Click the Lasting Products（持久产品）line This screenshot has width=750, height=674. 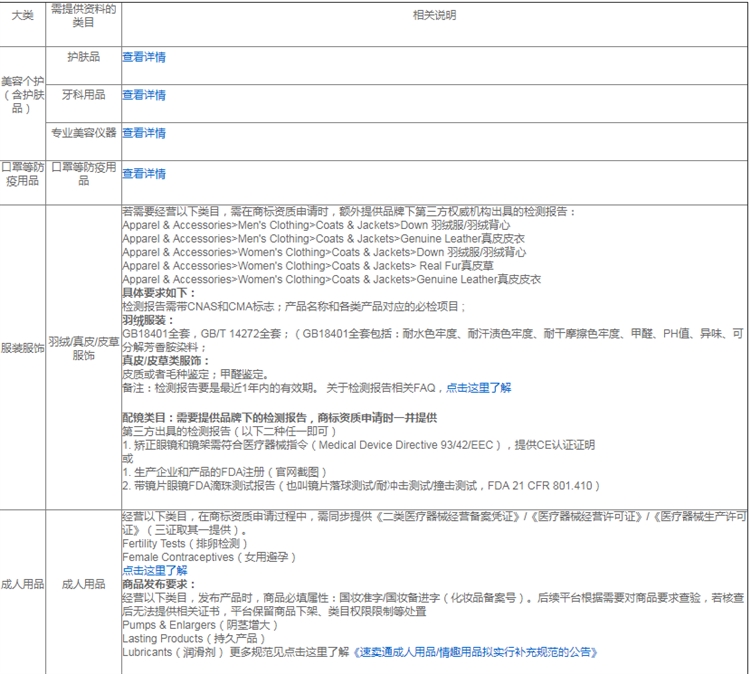pos(194,638)
